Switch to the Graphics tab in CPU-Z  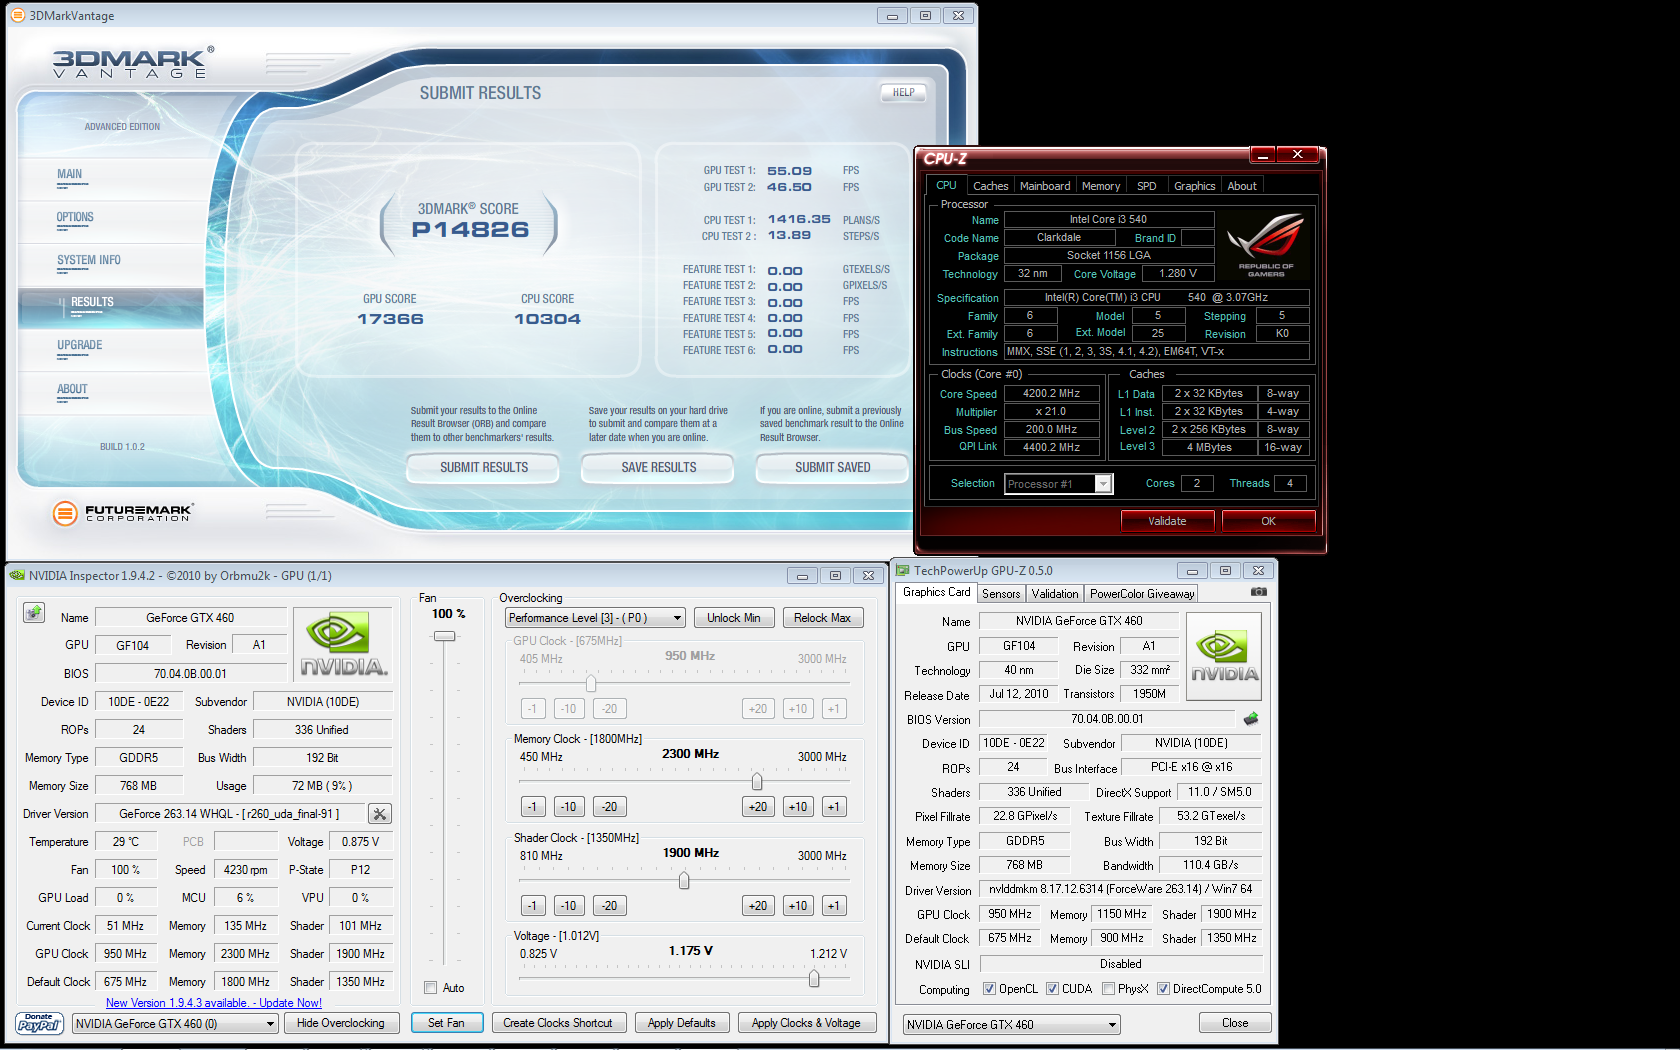[1194, 186]
